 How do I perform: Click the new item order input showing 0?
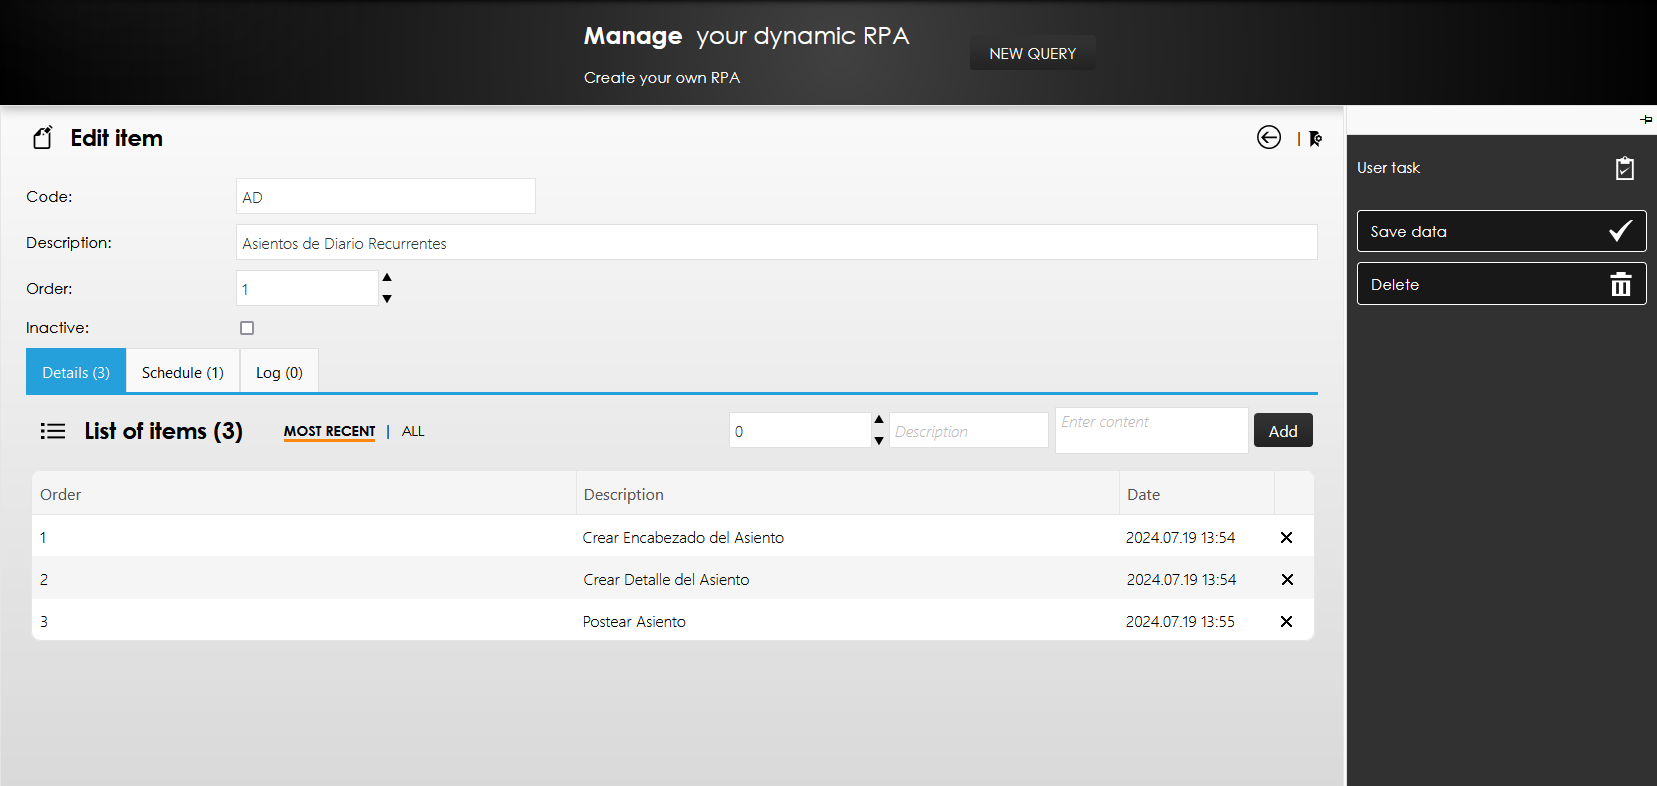click(800, 431)
